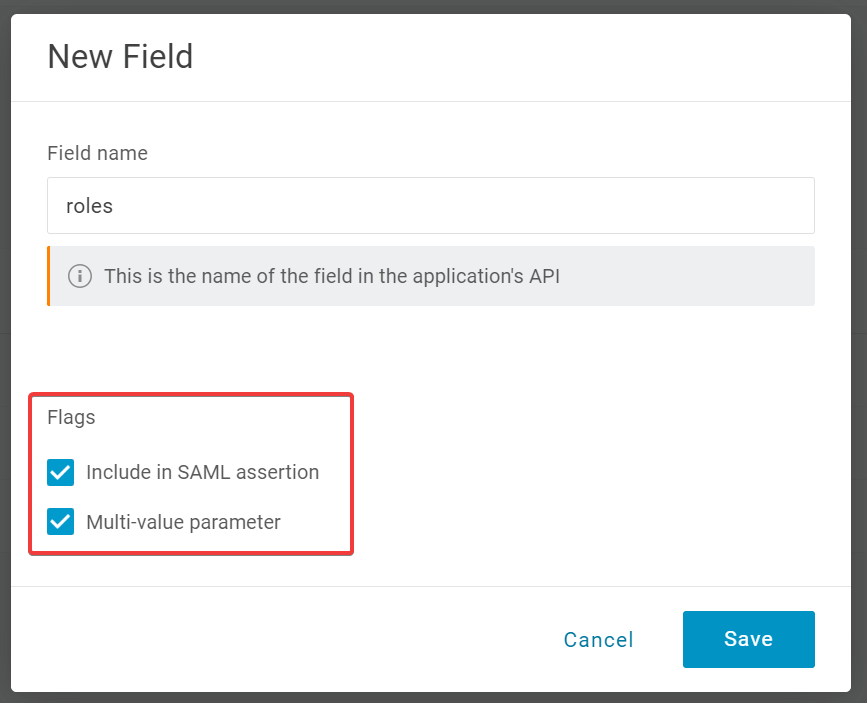Click the "Multi-value parameter" label text
The height and width of the screenshot is (703, 867).
(x=183, y=522)
